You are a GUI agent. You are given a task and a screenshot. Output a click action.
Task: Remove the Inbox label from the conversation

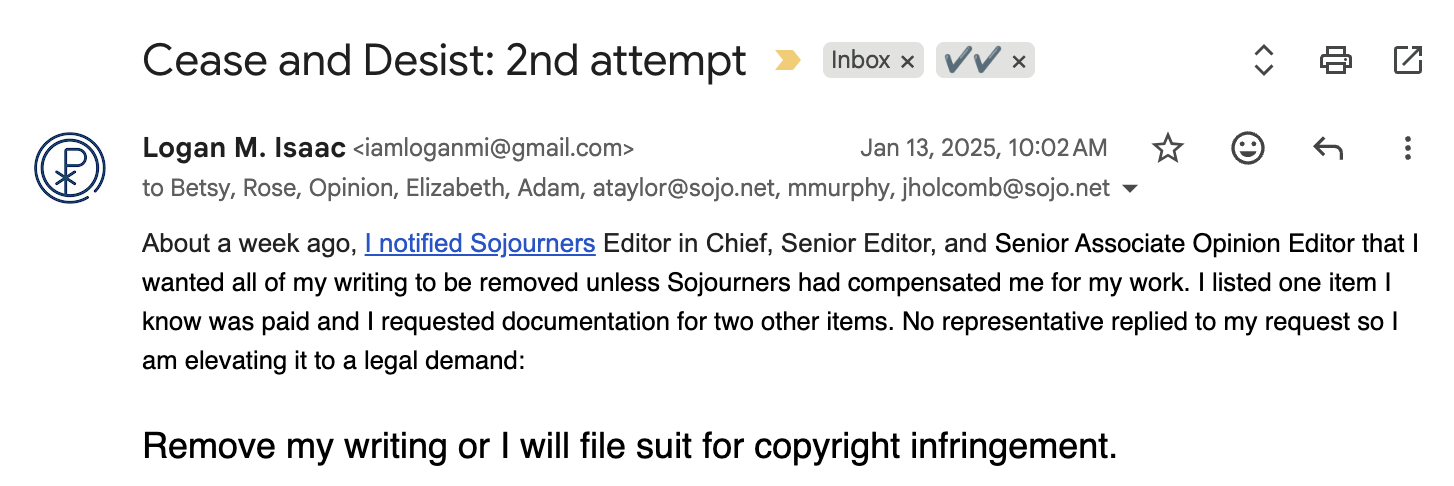tap(907, 62)
